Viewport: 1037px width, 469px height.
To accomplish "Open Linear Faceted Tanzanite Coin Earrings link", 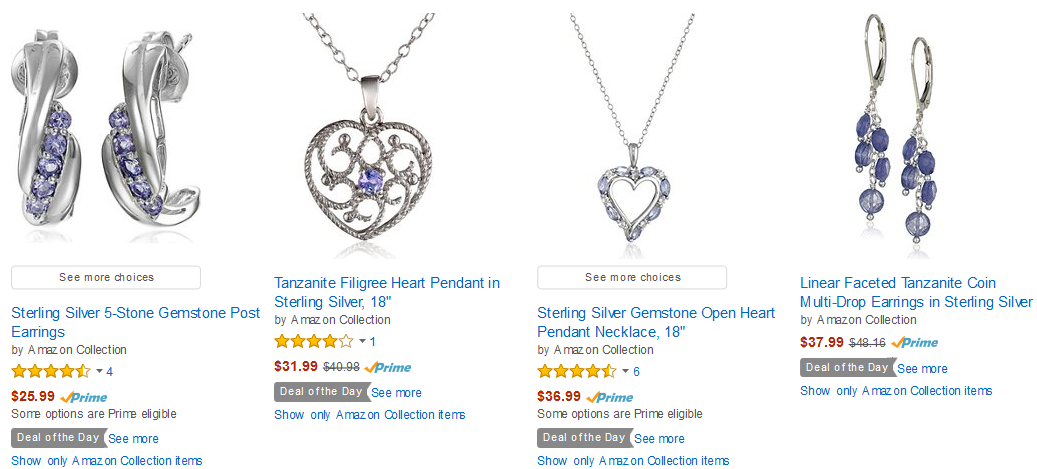I will coord(916,292).
